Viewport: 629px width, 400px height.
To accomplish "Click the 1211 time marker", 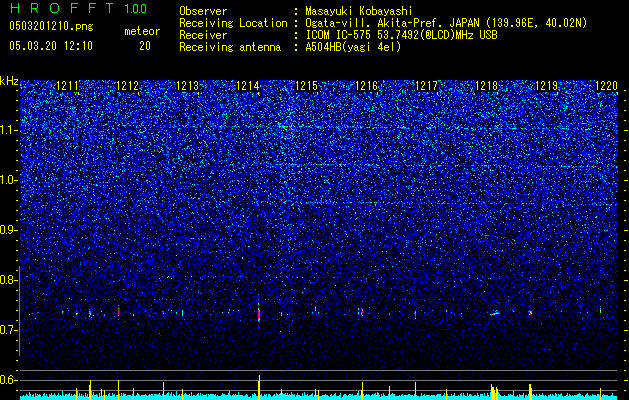I will coord(67,86).
